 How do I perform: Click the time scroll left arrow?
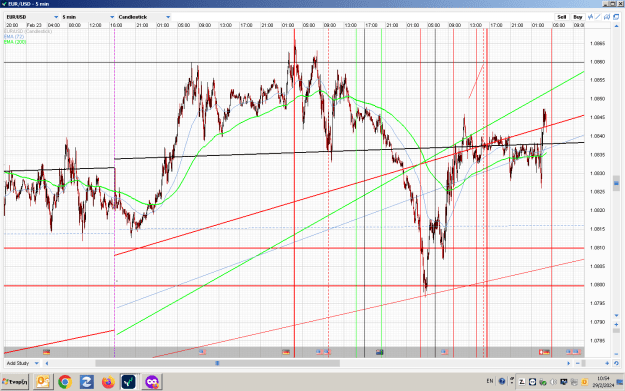47,363
